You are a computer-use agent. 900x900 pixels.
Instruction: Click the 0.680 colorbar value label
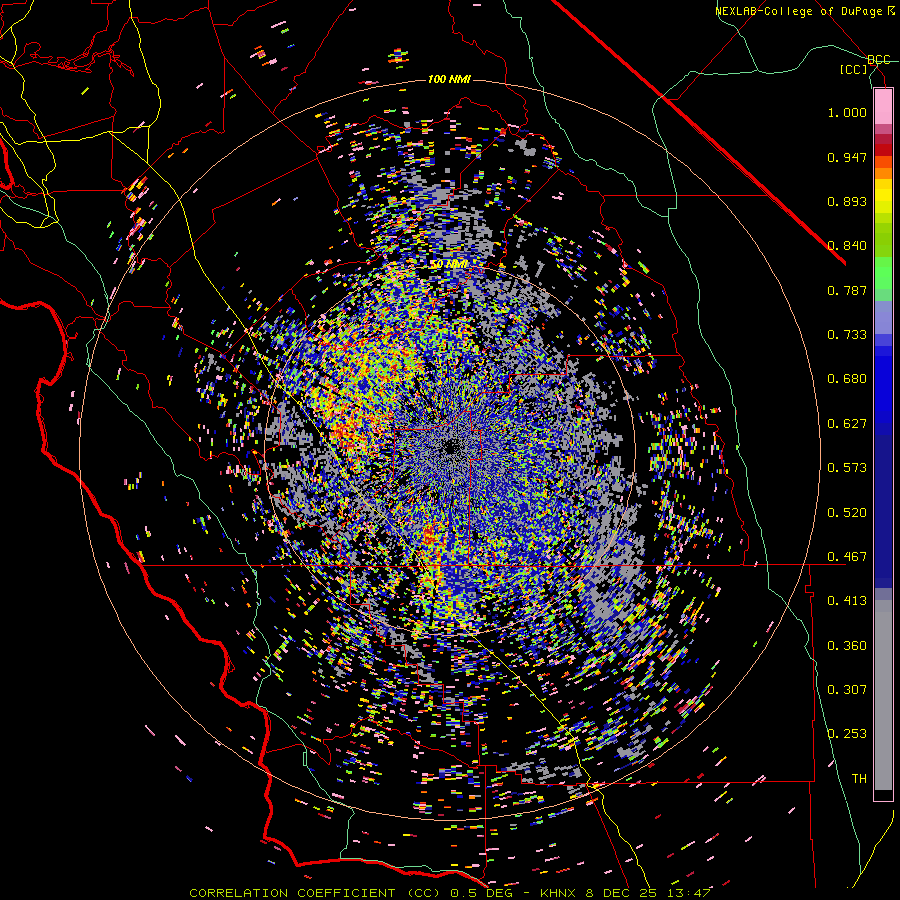(847, 379)
